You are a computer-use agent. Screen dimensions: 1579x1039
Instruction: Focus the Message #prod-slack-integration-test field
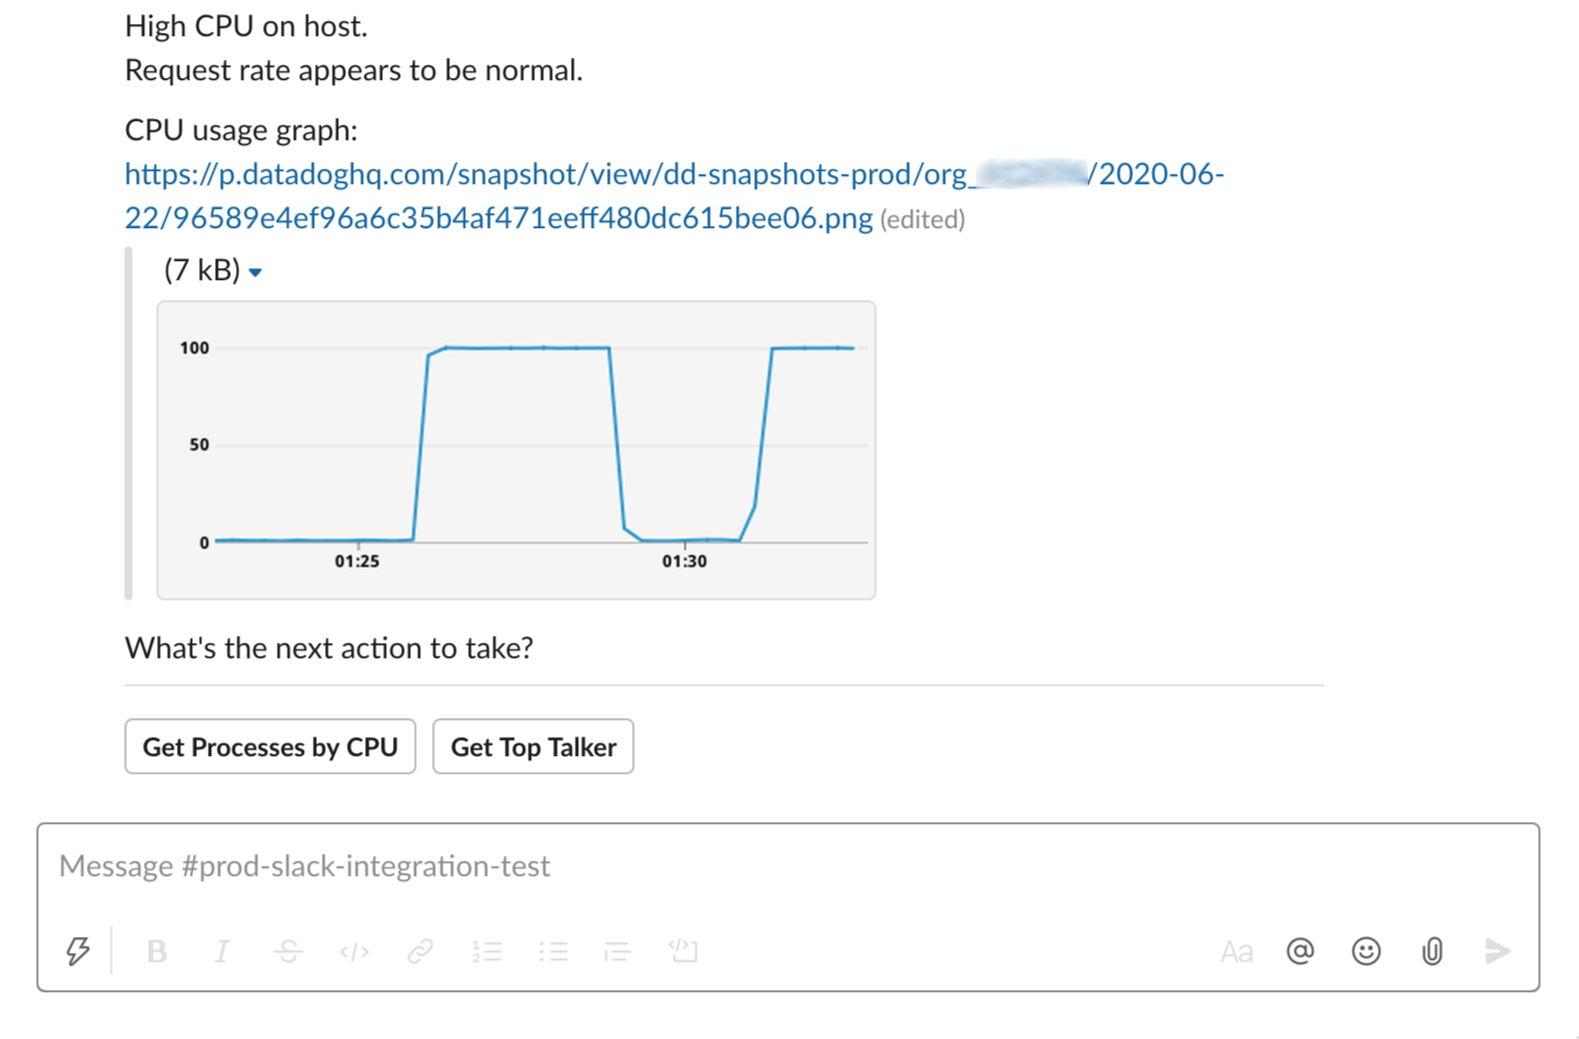(788, 866)
